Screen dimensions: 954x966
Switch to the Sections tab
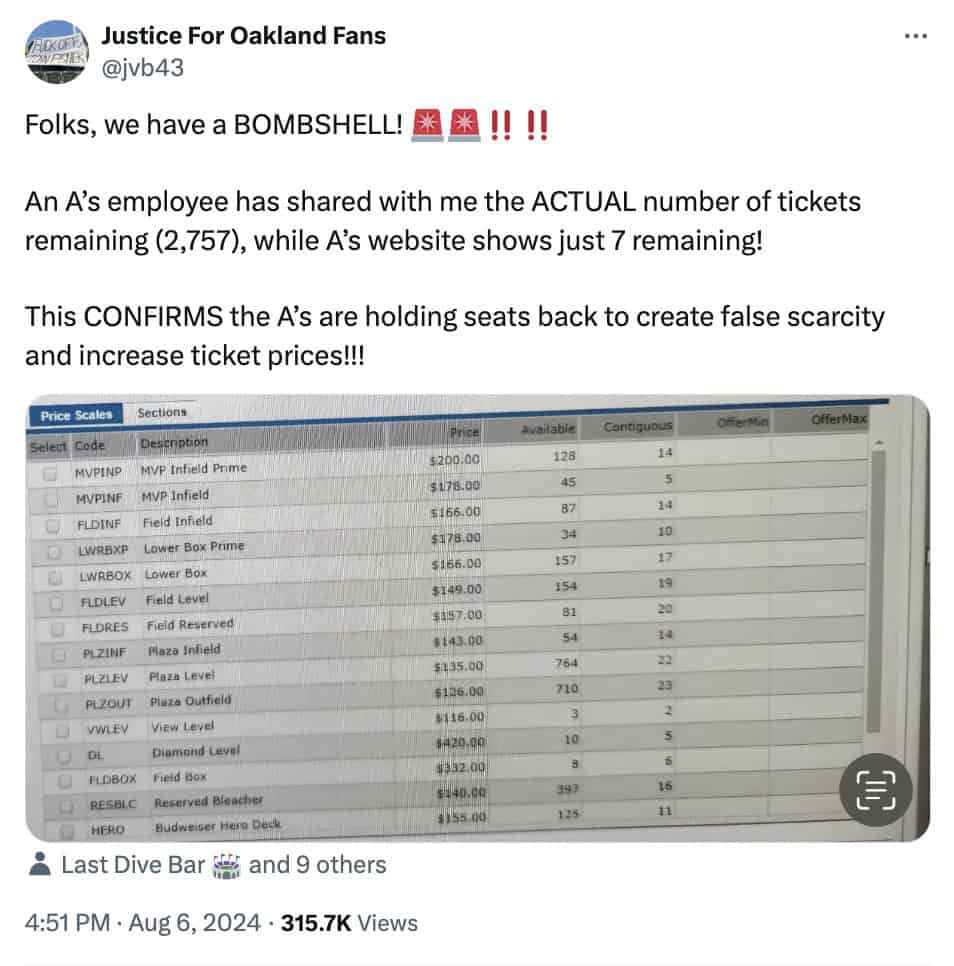point(162,412)
